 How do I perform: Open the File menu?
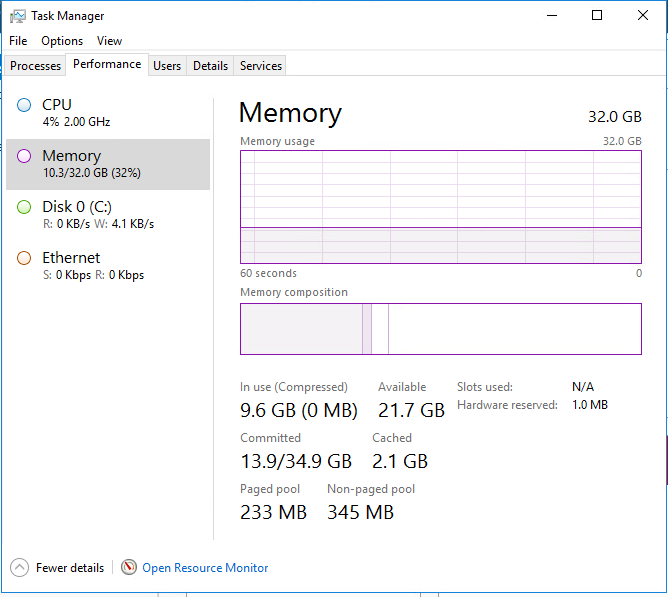(x=18, y=41)
